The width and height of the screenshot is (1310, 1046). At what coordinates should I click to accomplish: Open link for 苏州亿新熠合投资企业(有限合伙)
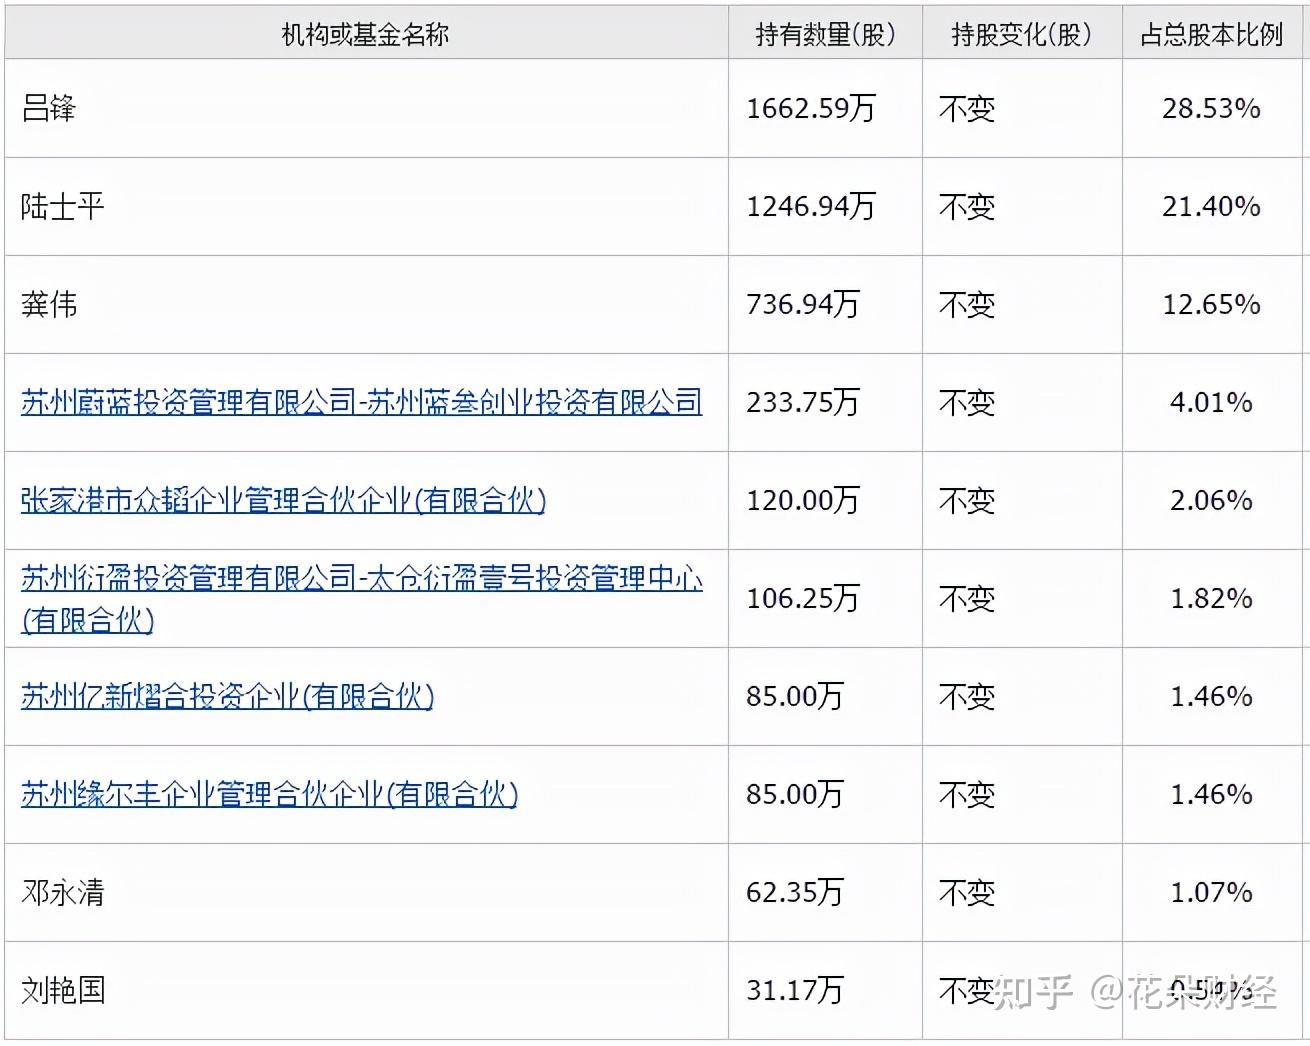point(228,697)
